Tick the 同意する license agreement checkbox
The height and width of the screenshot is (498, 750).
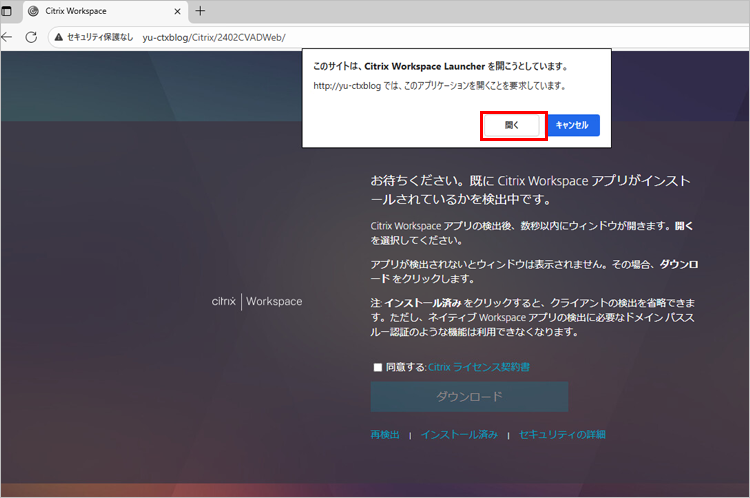[378, 367]
